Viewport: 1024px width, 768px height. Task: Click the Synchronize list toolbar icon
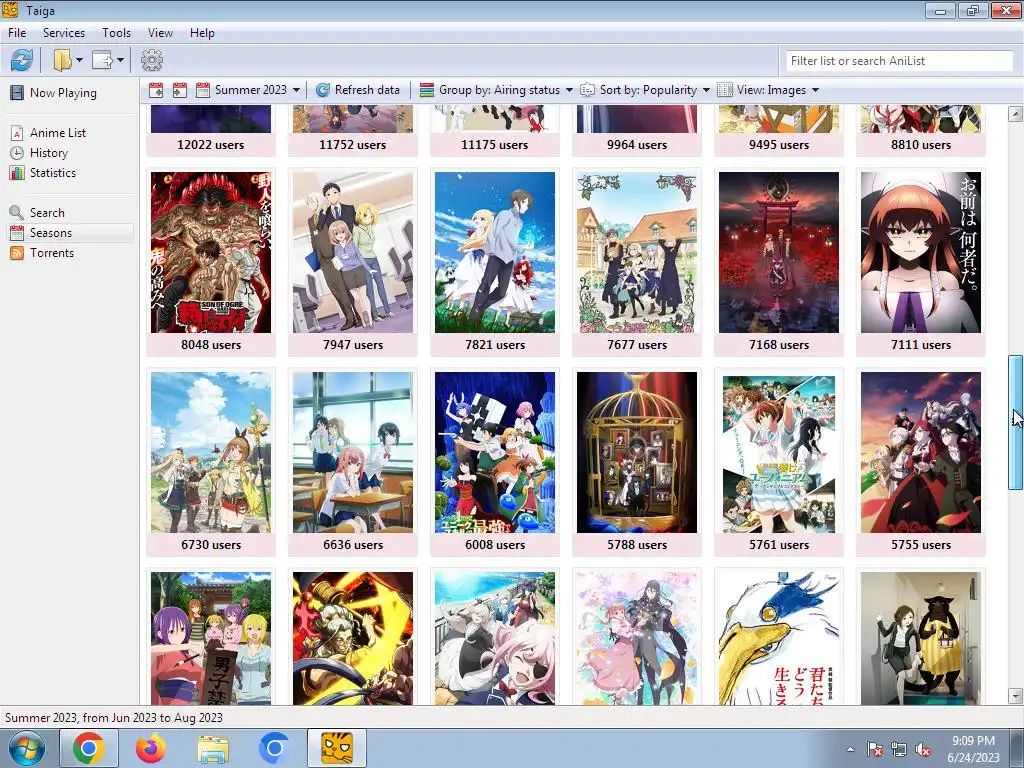coord(22,61)
